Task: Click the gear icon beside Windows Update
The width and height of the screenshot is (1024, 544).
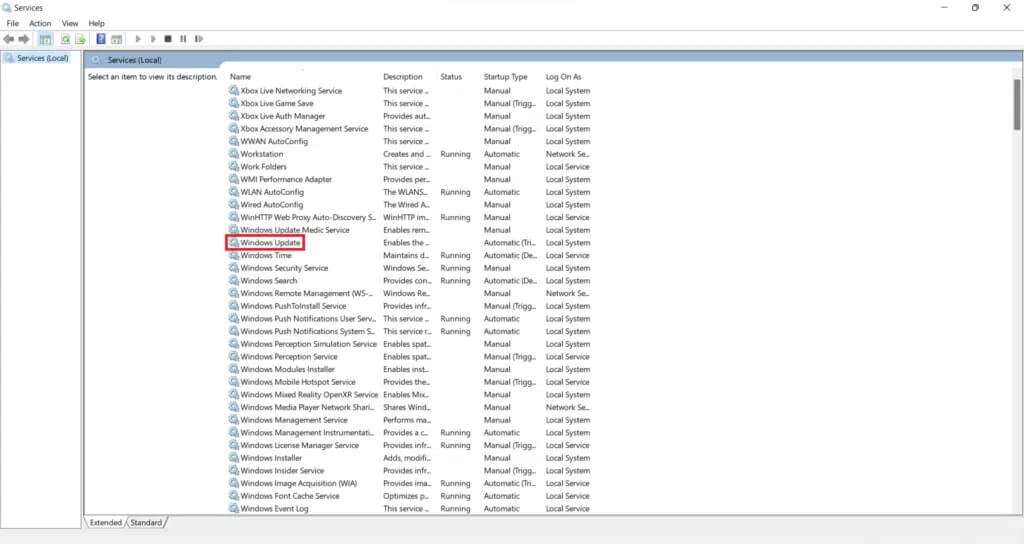Action: 234,243
